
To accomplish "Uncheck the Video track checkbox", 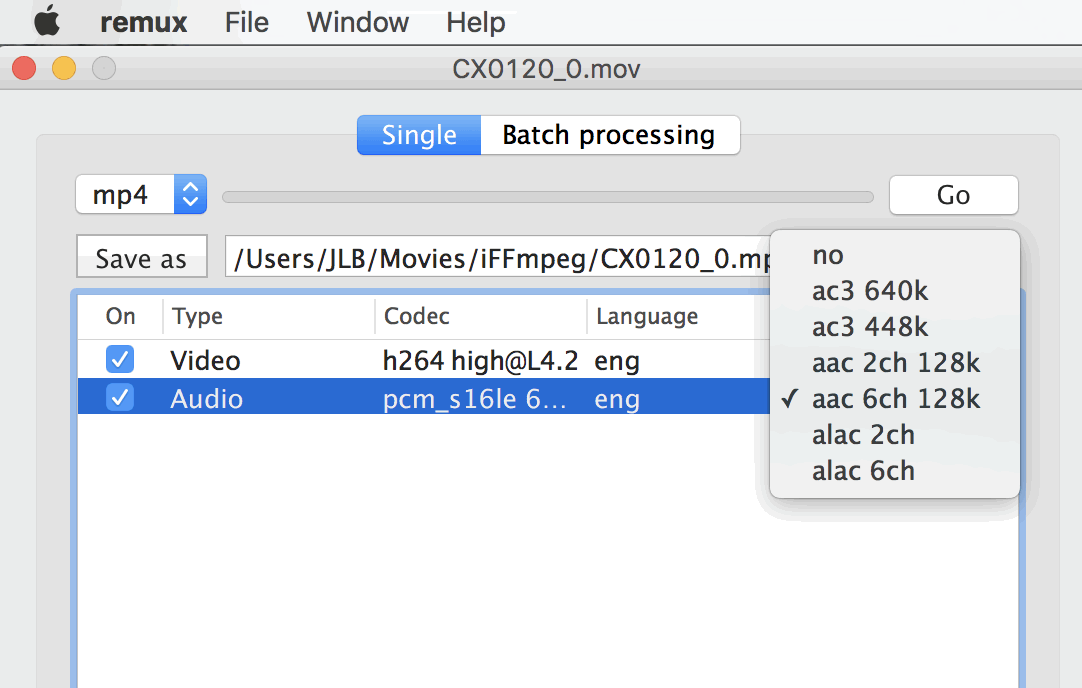I will (x=120, y=360).
